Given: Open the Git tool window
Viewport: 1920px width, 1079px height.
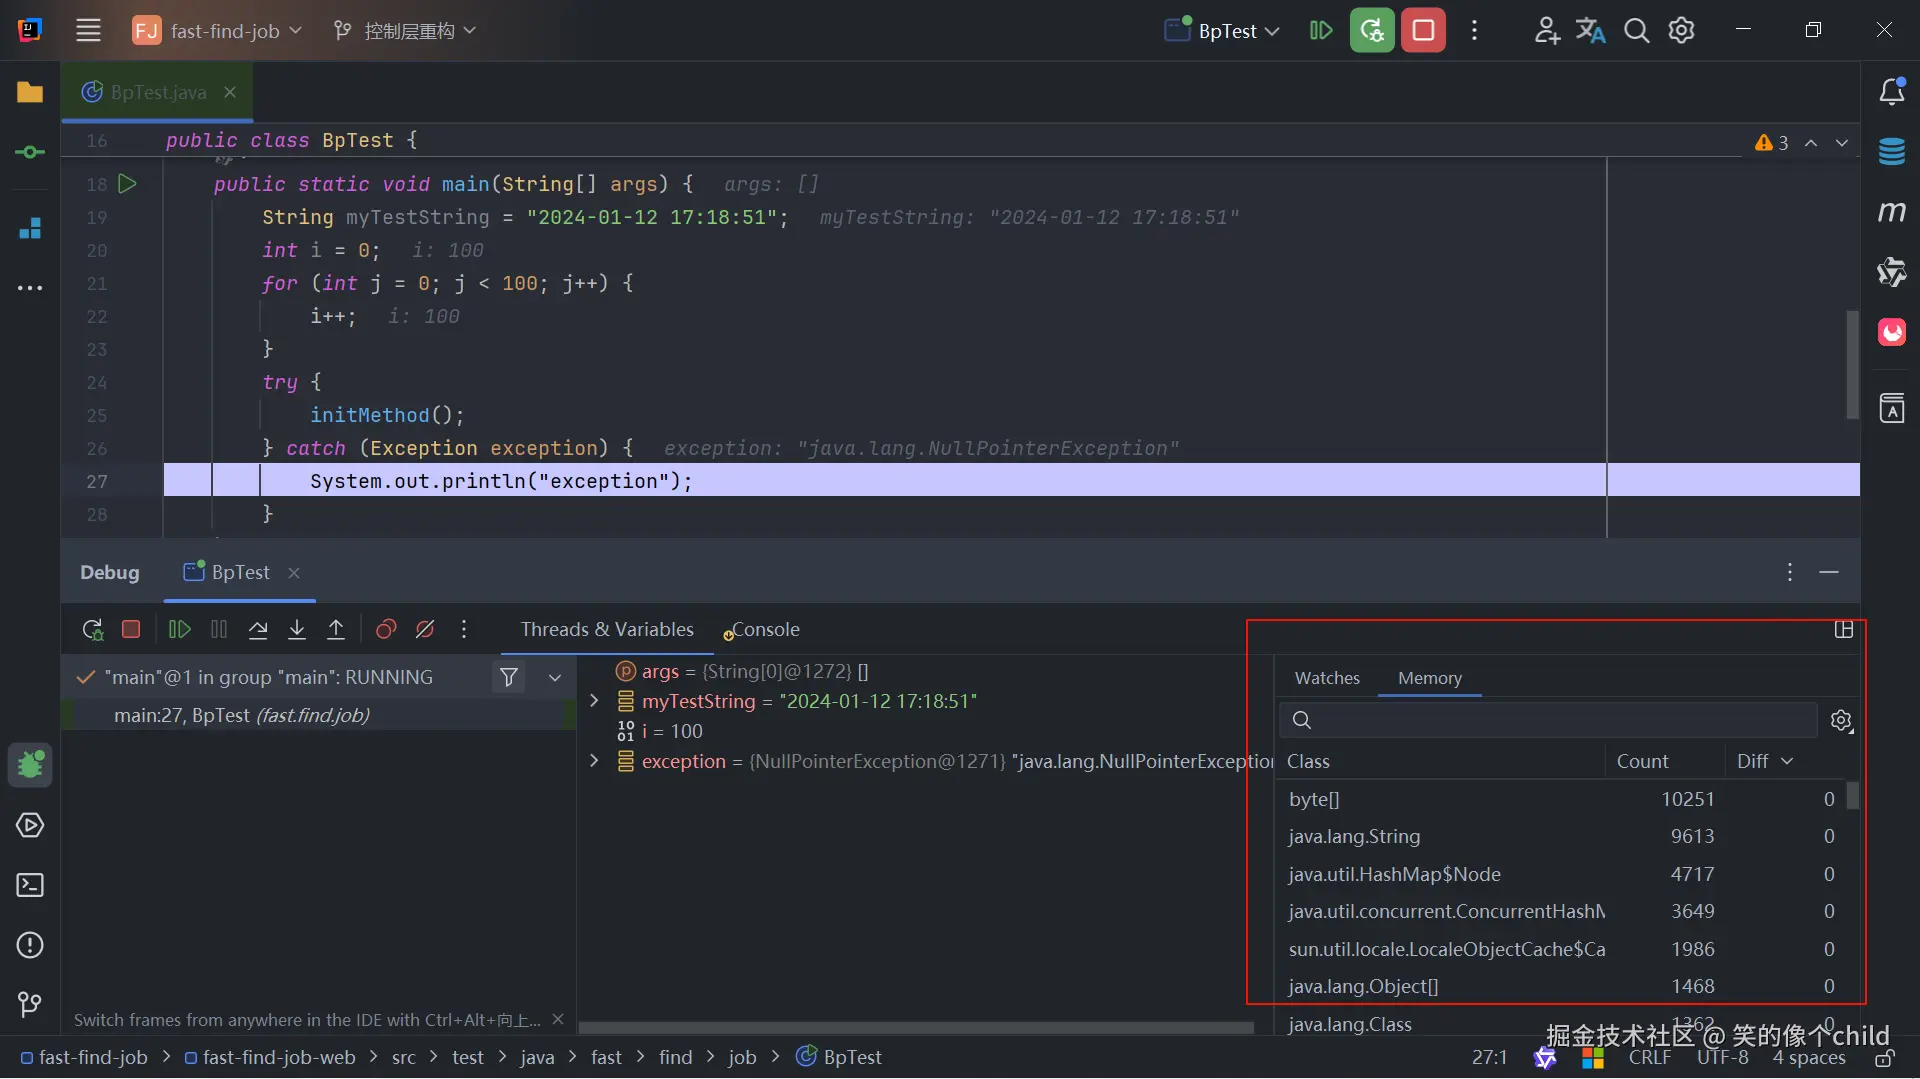Looking at the screenshot, I should pos(30,1004).
